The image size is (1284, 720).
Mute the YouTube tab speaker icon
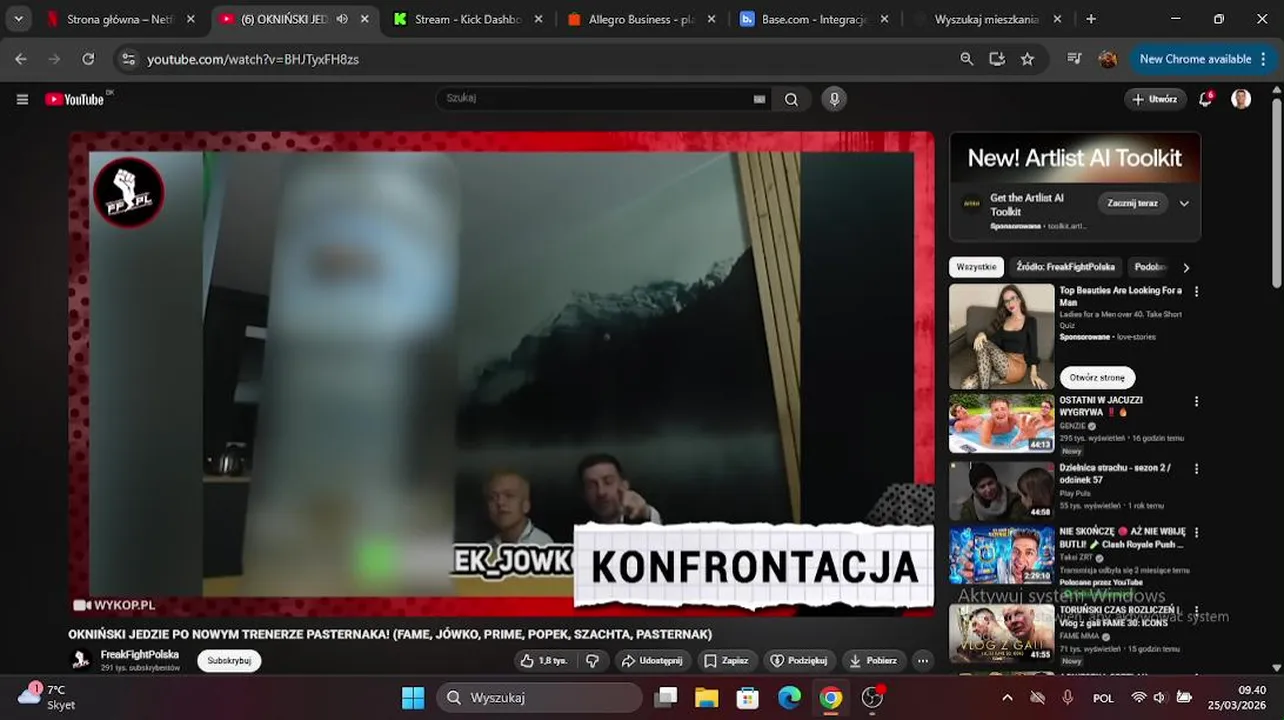[342, 19]
